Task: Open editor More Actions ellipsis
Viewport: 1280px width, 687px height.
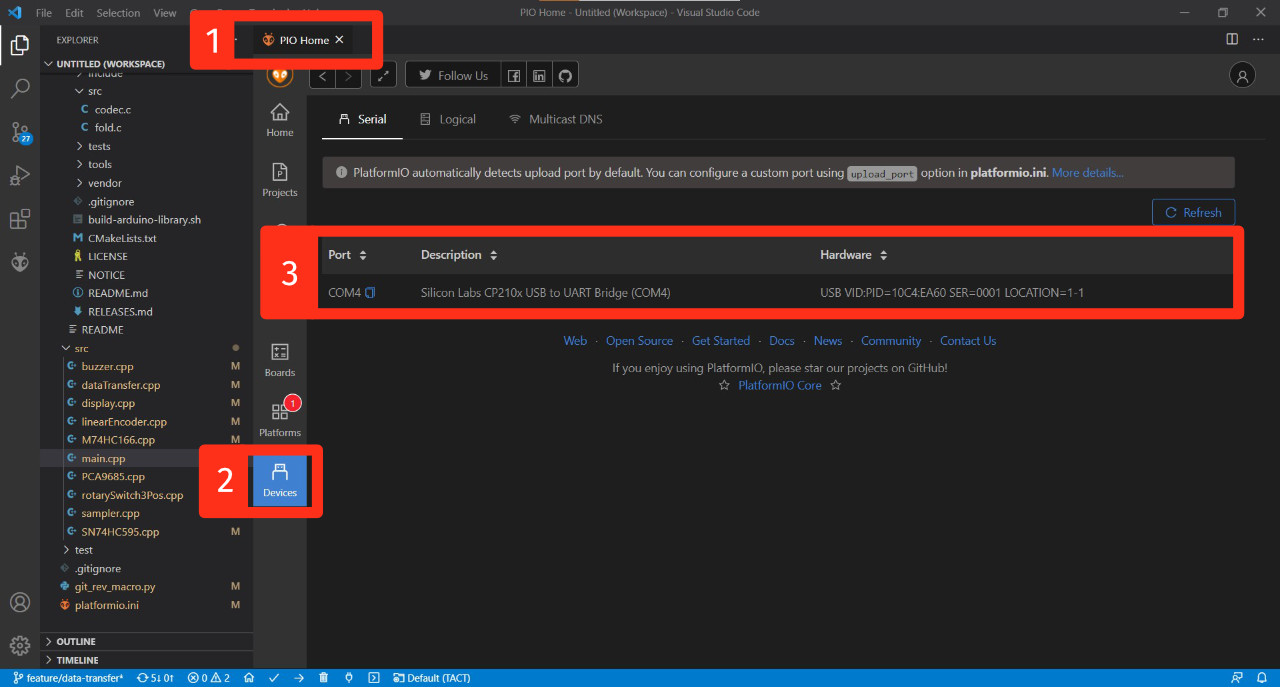Action: (1258, 39)
